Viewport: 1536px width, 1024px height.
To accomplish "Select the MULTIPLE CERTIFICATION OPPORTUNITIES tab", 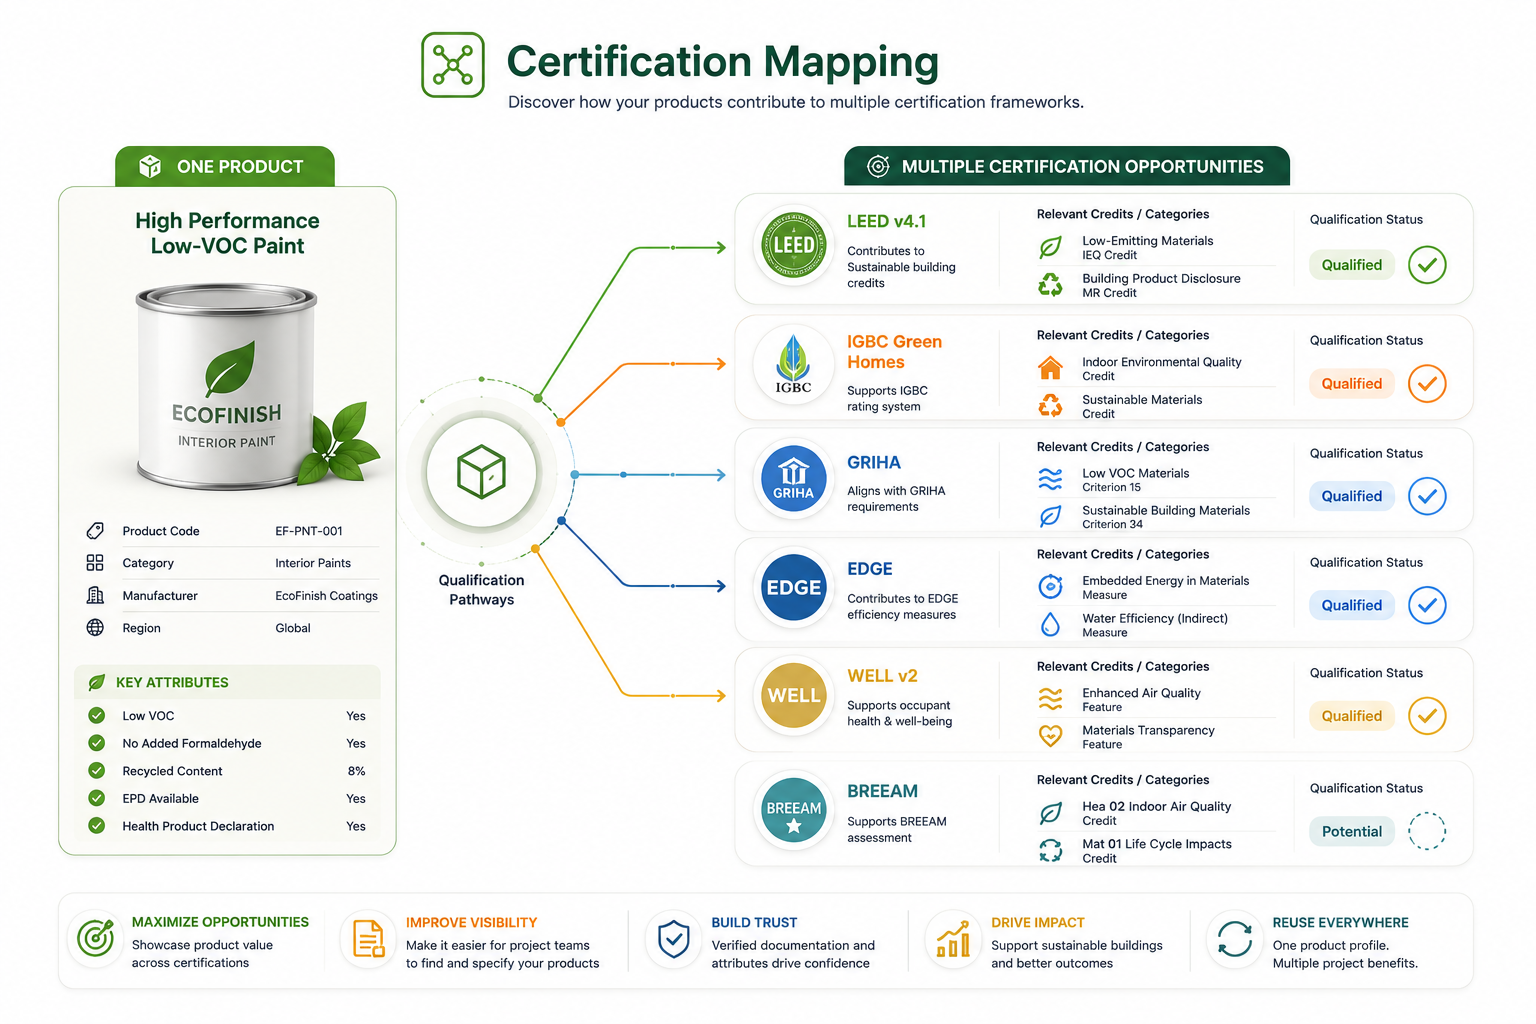I will [1067, 166].
